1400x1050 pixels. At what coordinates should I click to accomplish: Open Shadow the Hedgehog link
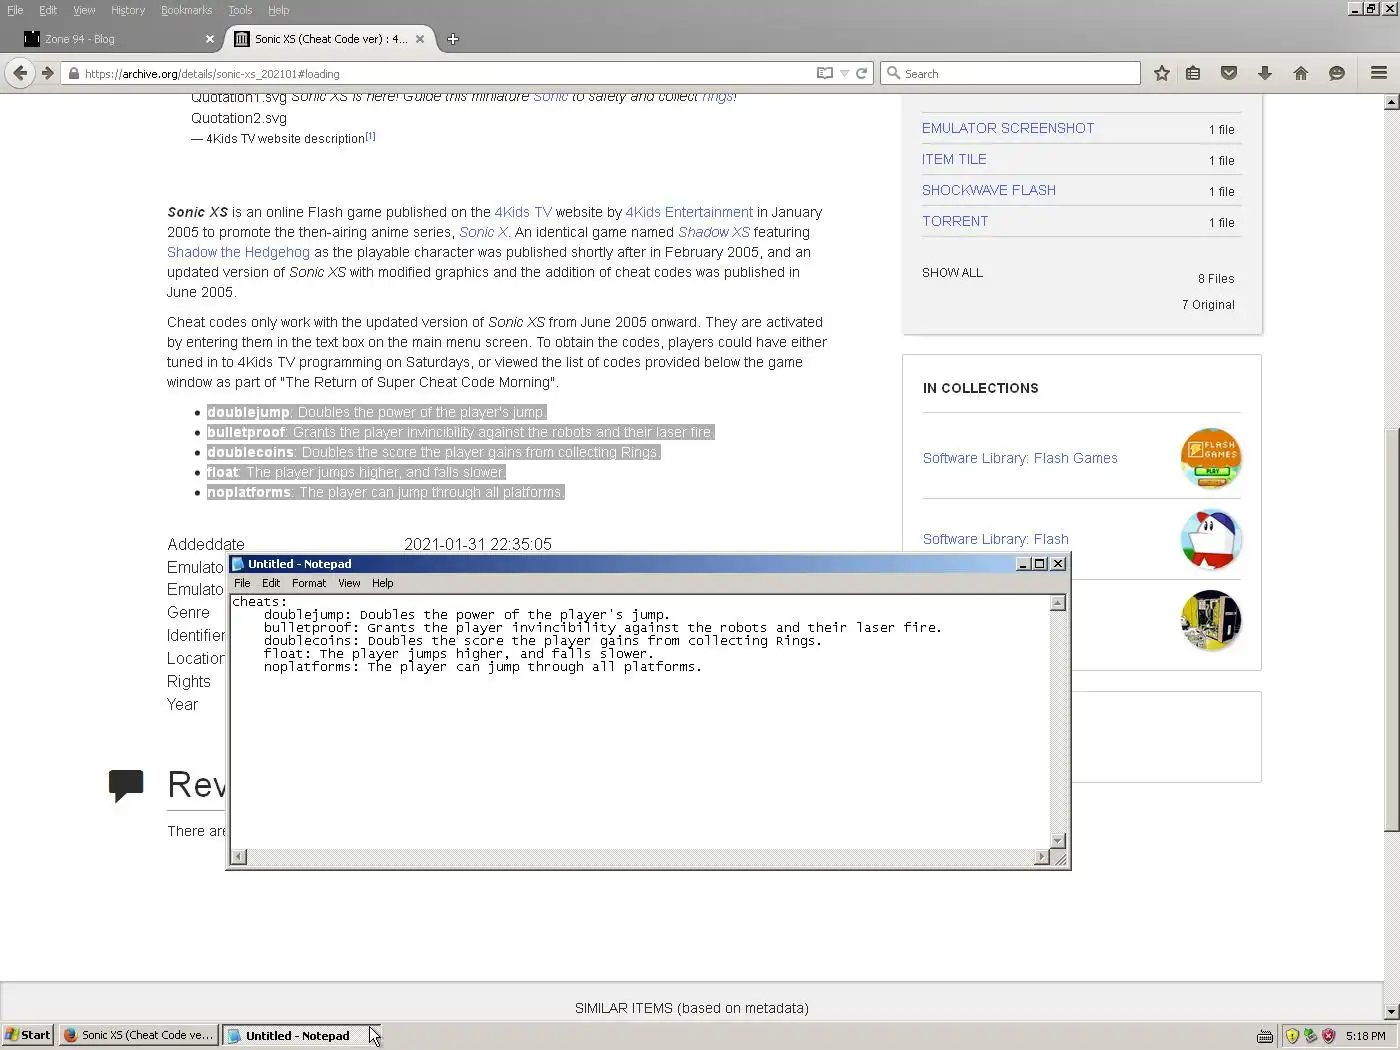(238, 252)
